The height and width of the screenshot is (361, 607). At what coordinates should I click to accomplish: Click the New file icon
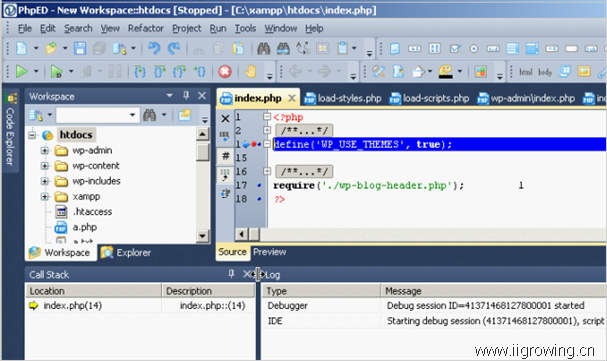coord(22,48)
